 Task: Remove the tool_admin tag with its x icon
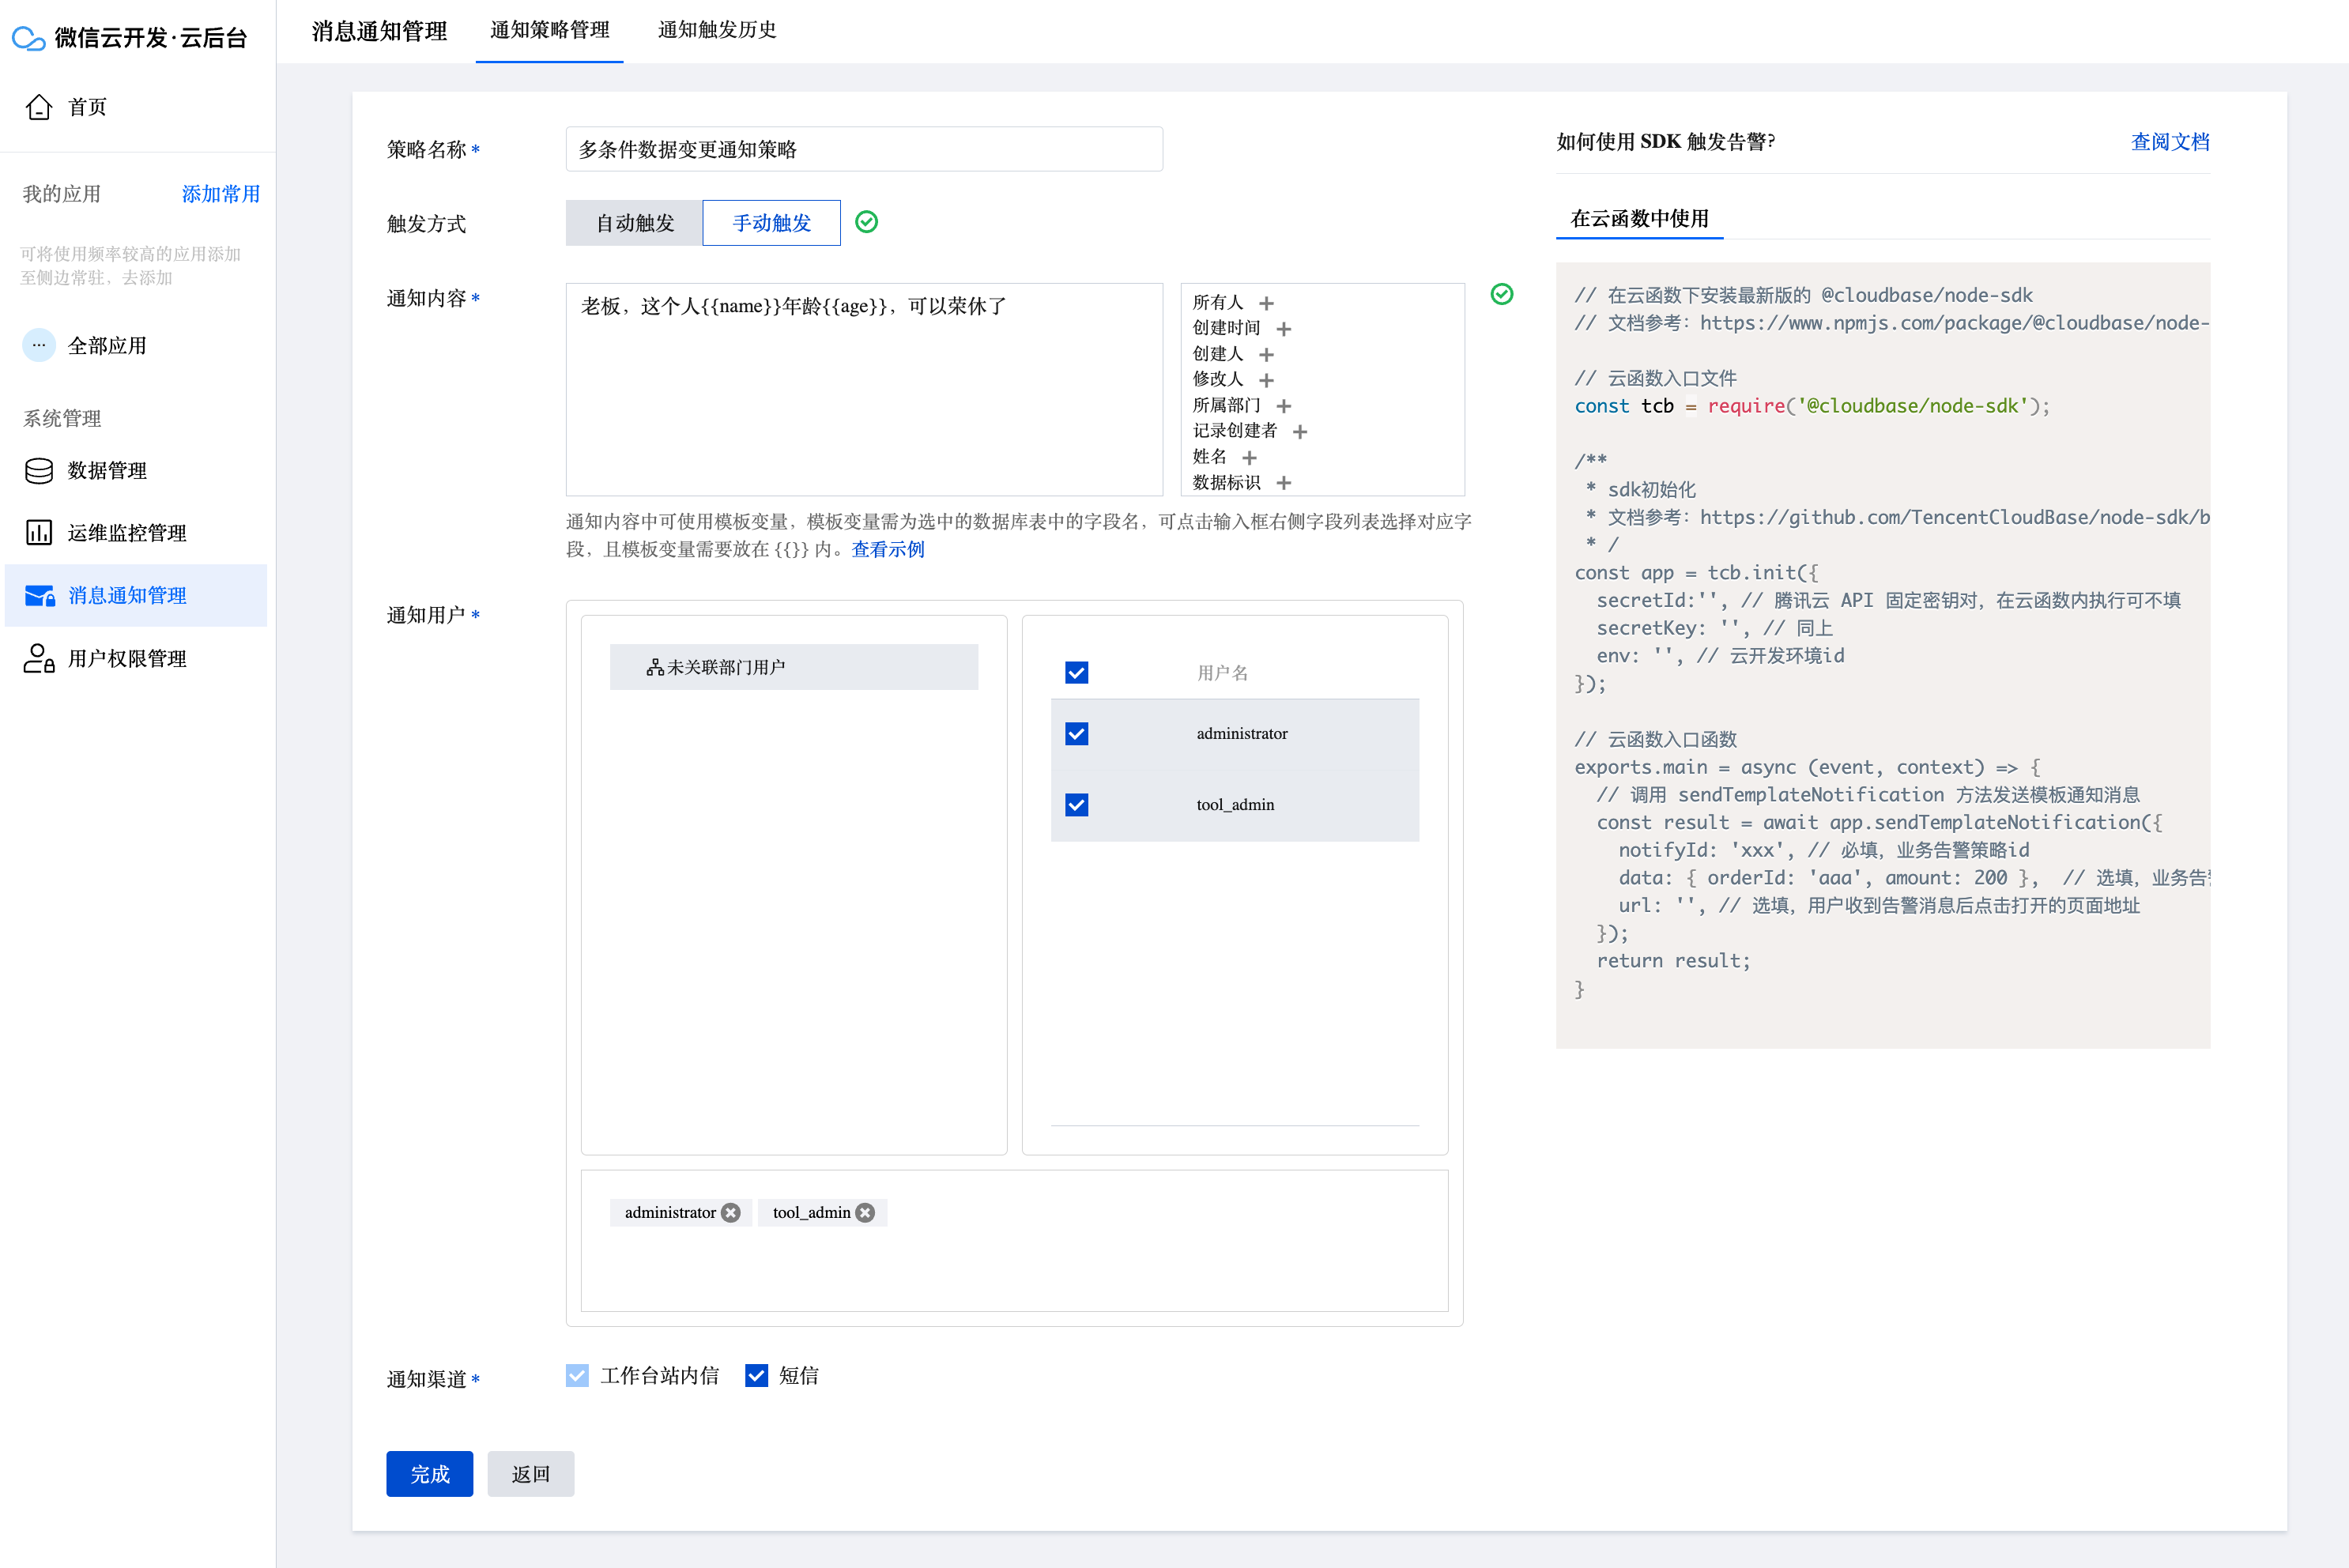[866, 1213]
